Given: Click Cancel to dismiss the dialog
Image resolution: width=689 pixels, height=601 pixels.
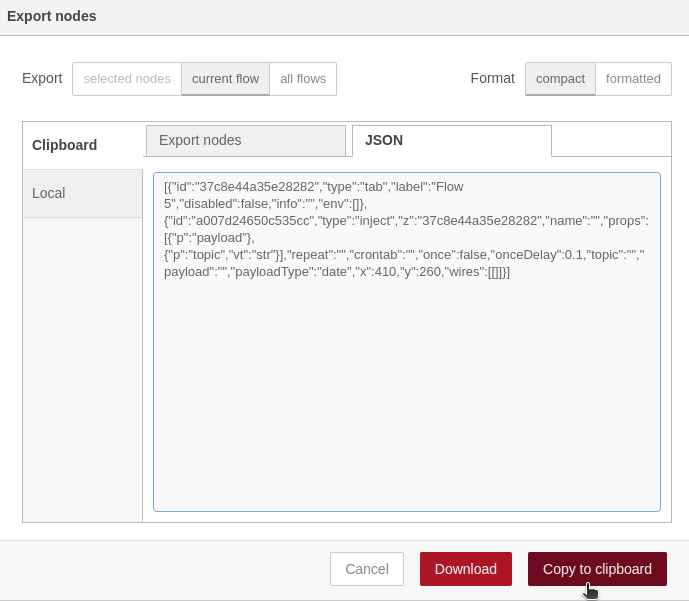Looking at the screenshot, I should (x=366, y=569).
